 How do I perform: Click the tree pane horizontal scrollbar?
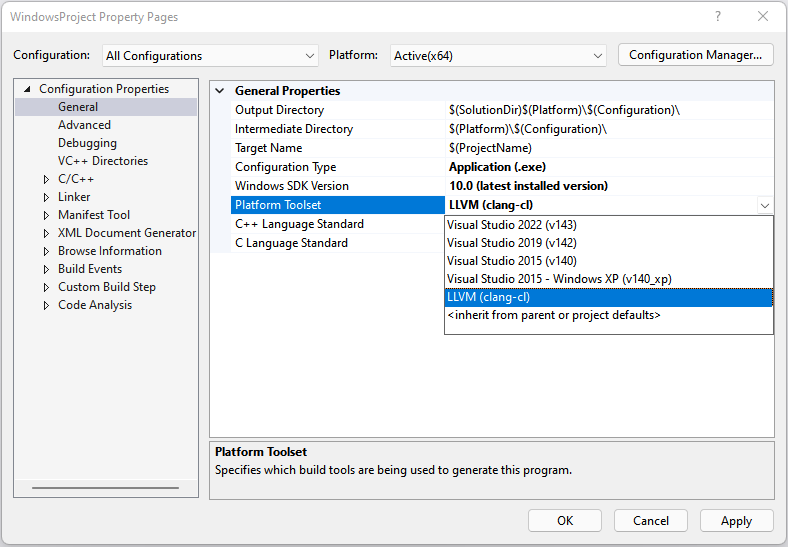(105, 488)
